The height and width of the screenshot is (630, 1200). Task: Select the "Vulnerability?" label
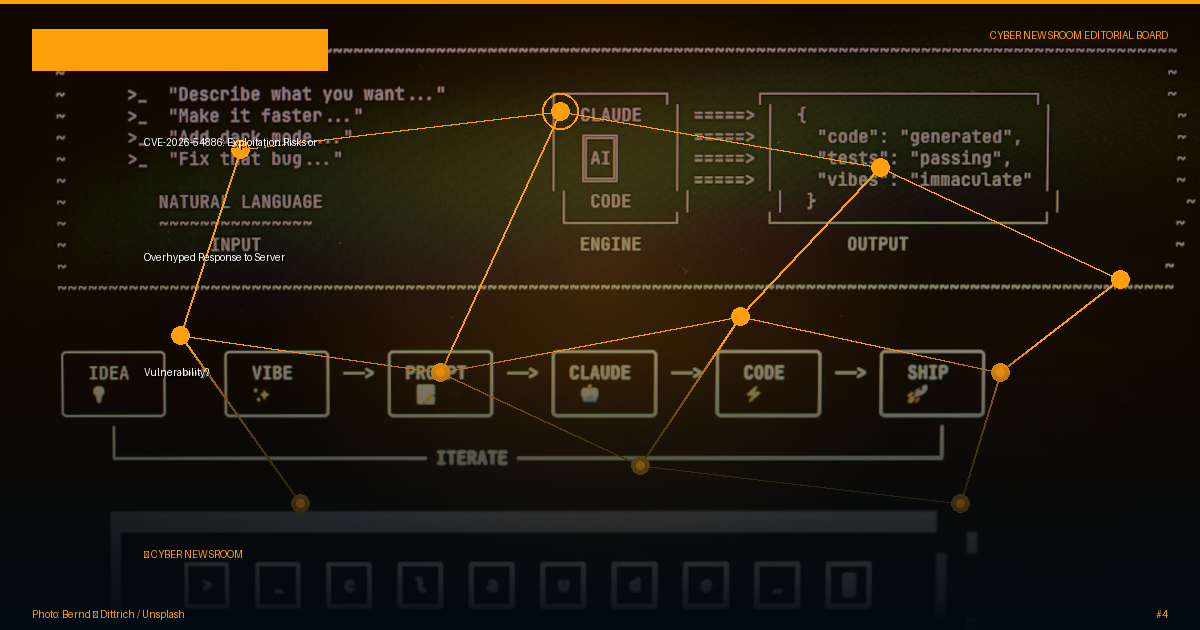pos(177,372)
